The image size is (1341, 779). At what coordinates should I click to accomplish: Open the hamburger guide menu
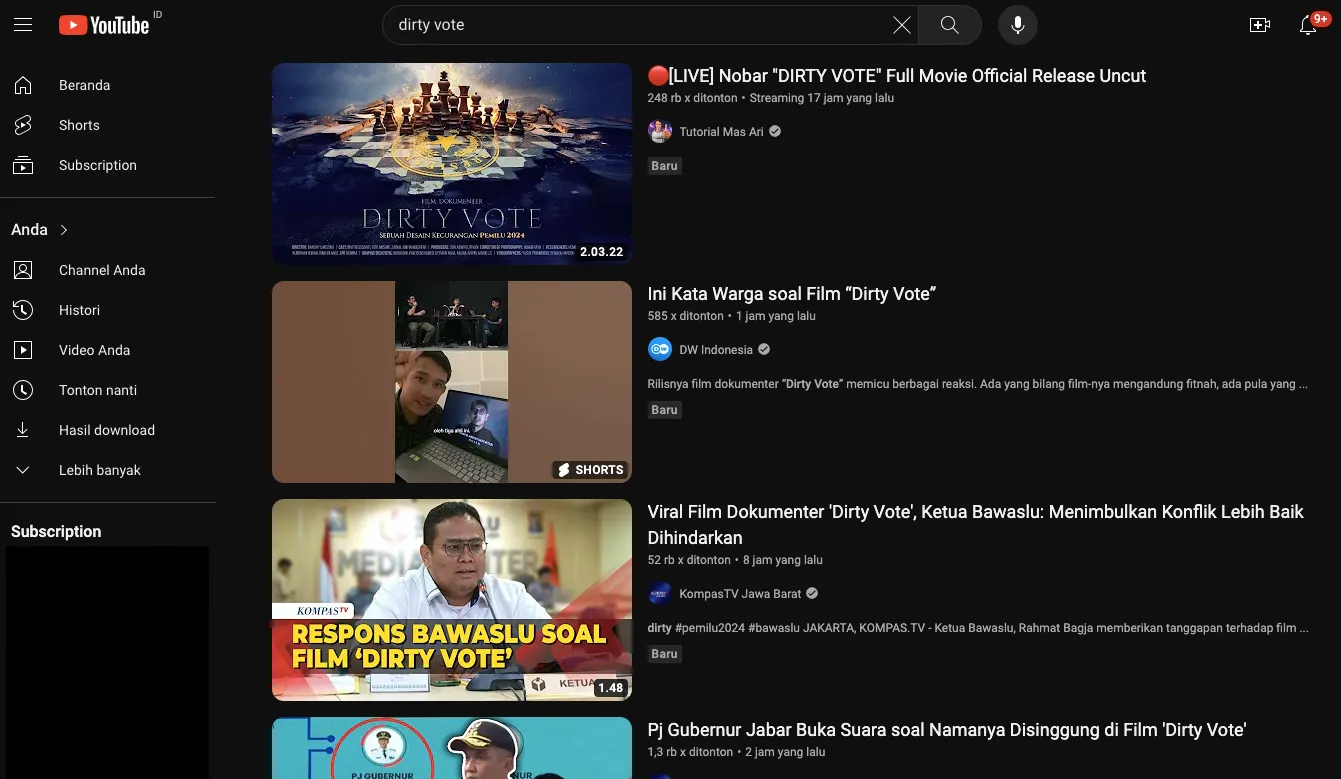[x=23, y=25]
